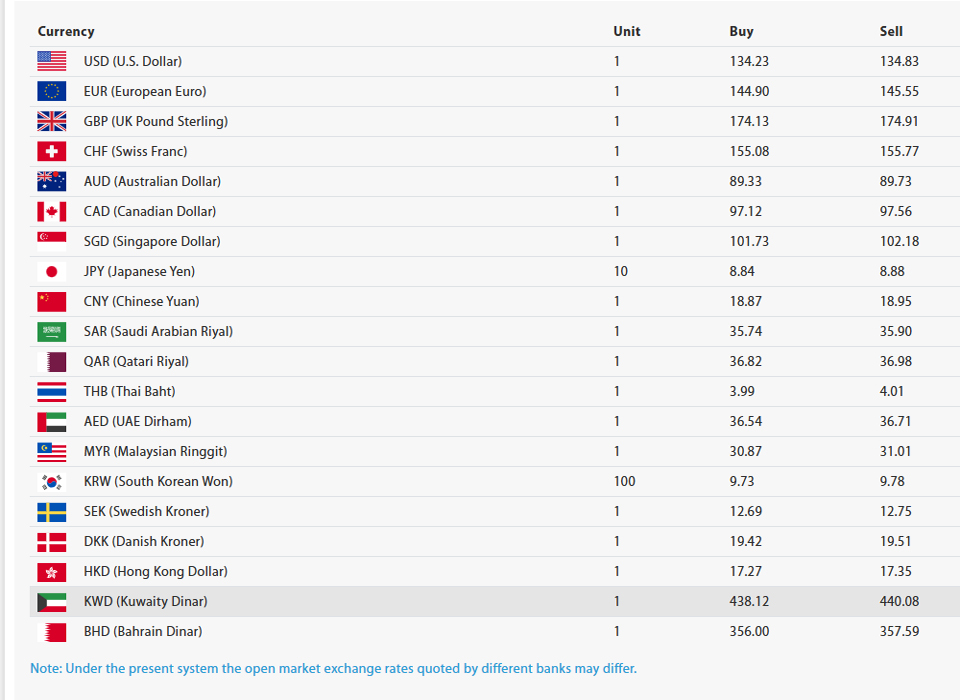Click the Japanese flag icon
This screenshot has height=700, width=960.
(x=51, y=271)
